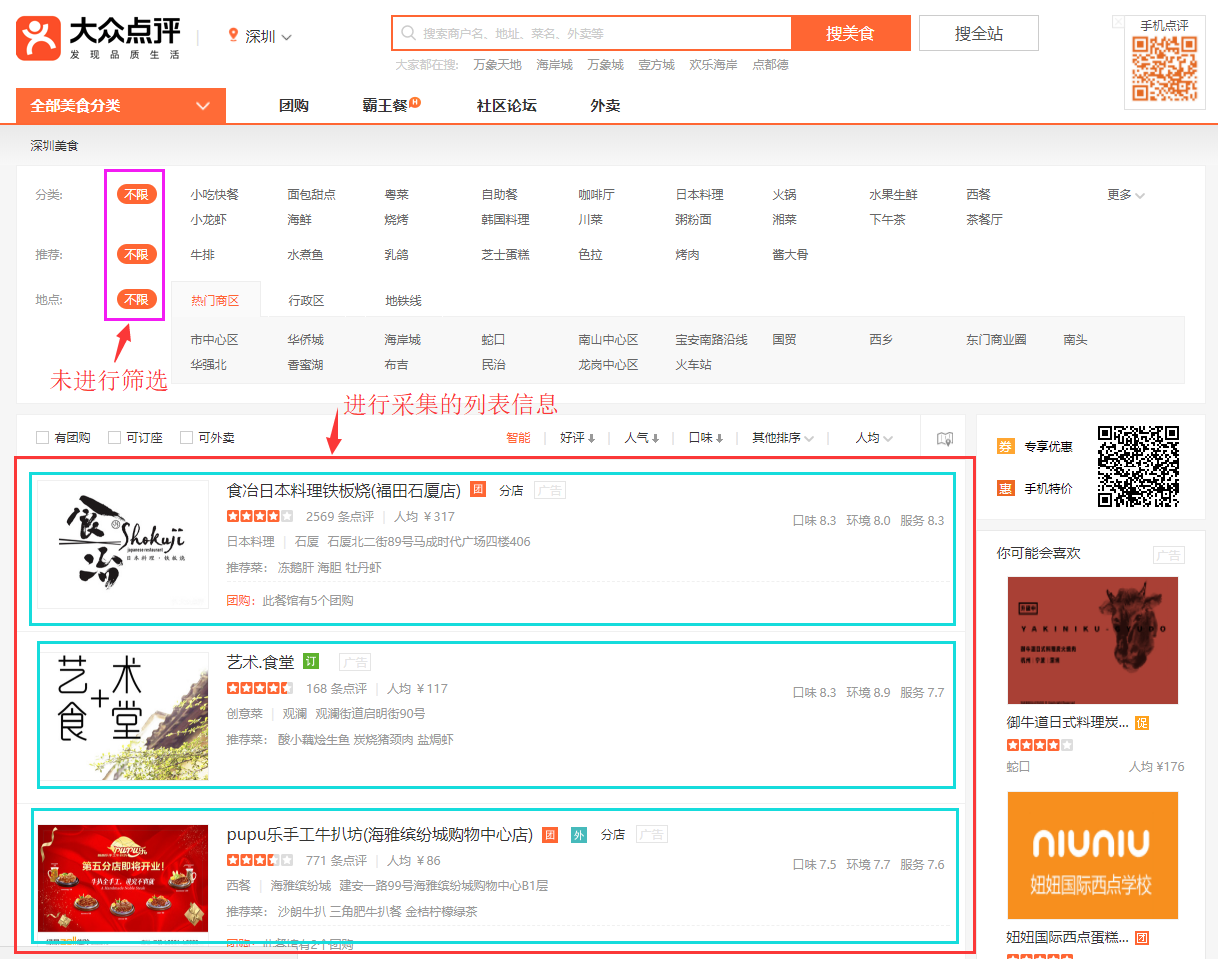Click star rating of pupu乐手工牛扒坊
This screenshot has width=1218, height=959.
(260, 860)
